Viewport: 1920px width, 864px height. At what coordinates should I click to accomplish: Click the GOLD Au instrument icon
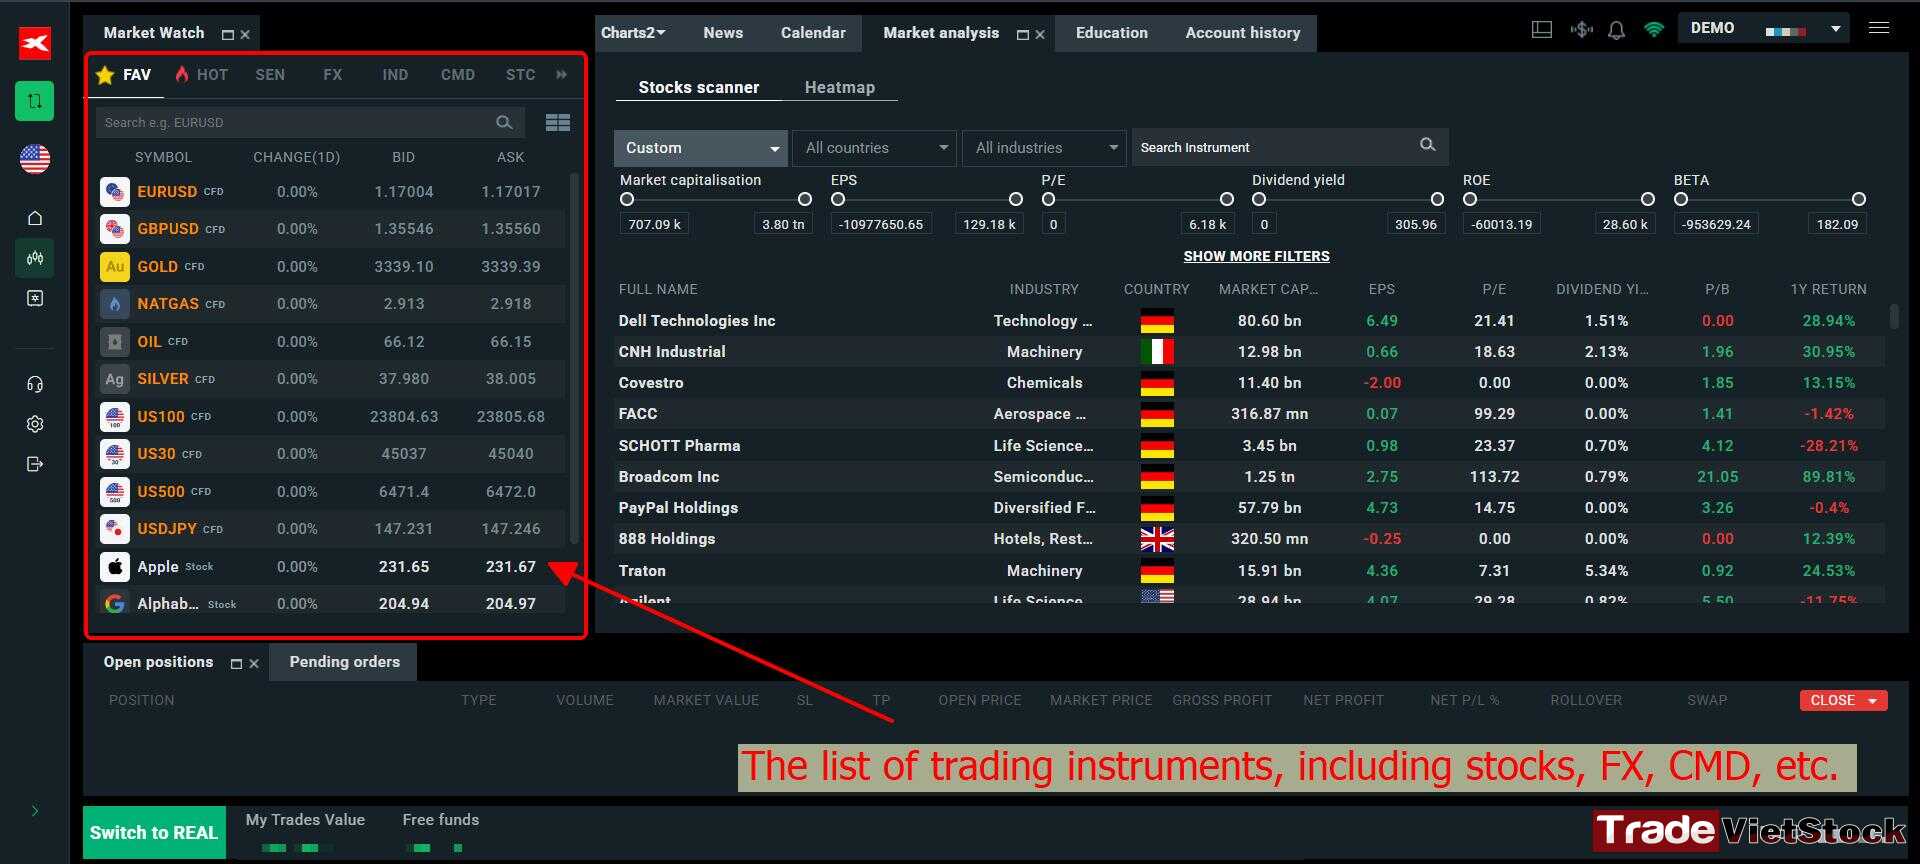[x=115, y=266]
